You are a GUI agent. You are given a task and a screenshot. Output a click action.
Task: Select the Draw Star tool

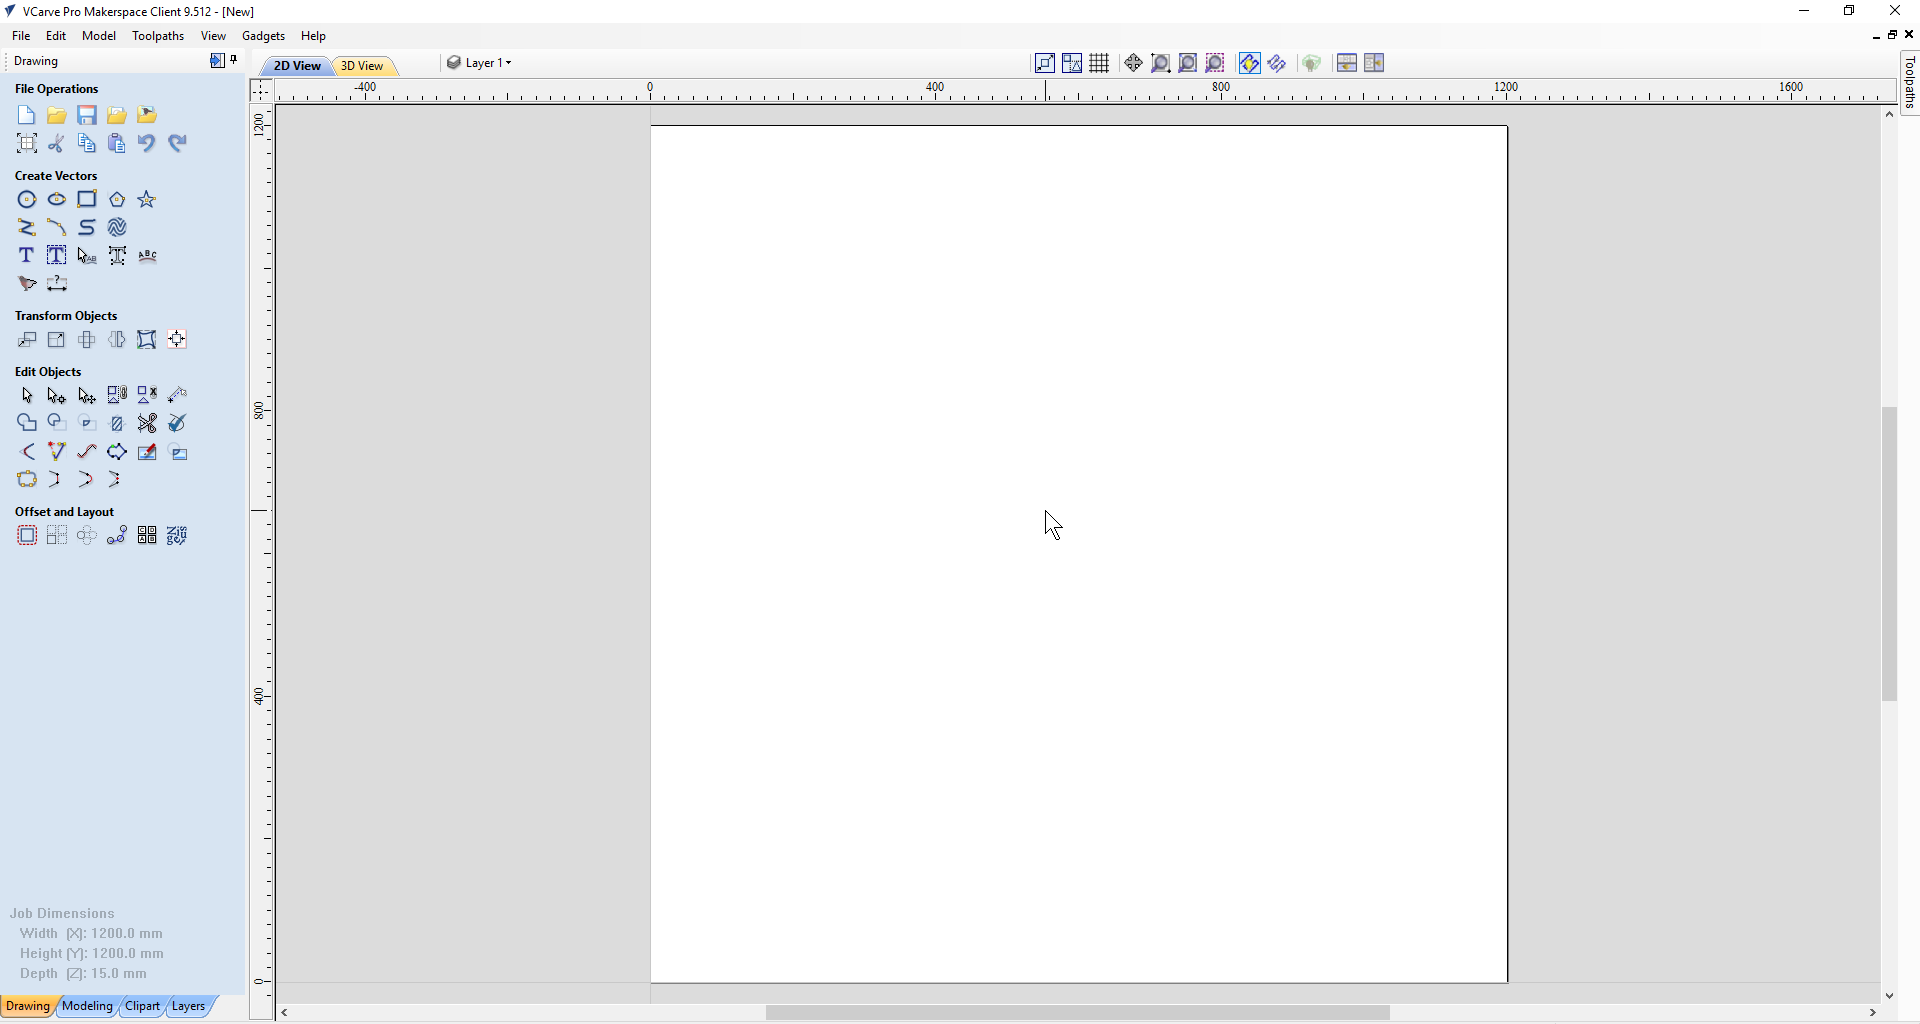(x=147, y=200)
